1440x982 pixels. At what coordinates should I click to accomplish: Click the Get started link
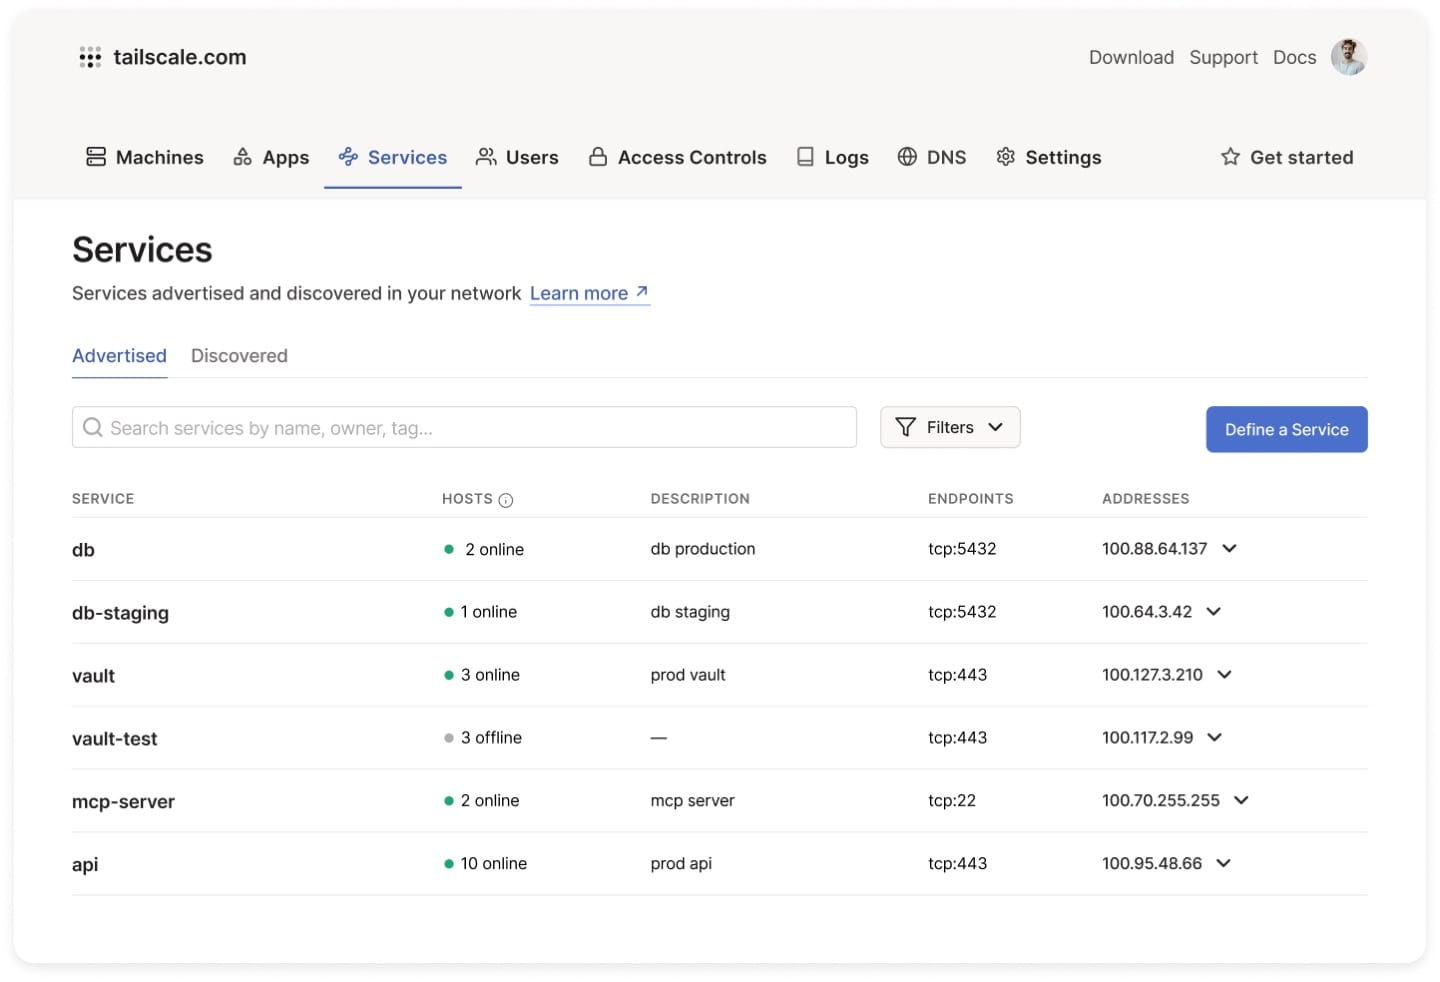point(1287,157)
